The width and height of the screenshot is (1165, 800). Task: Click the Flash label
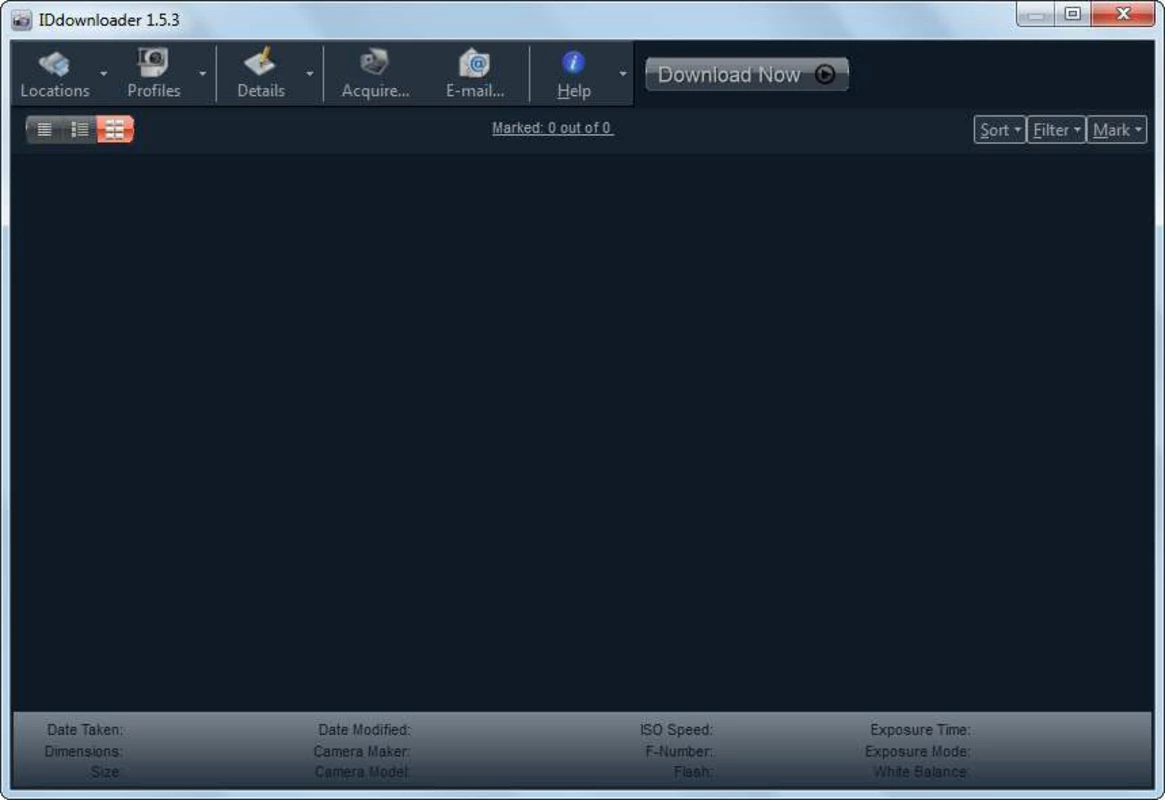(x=692, y=772)
